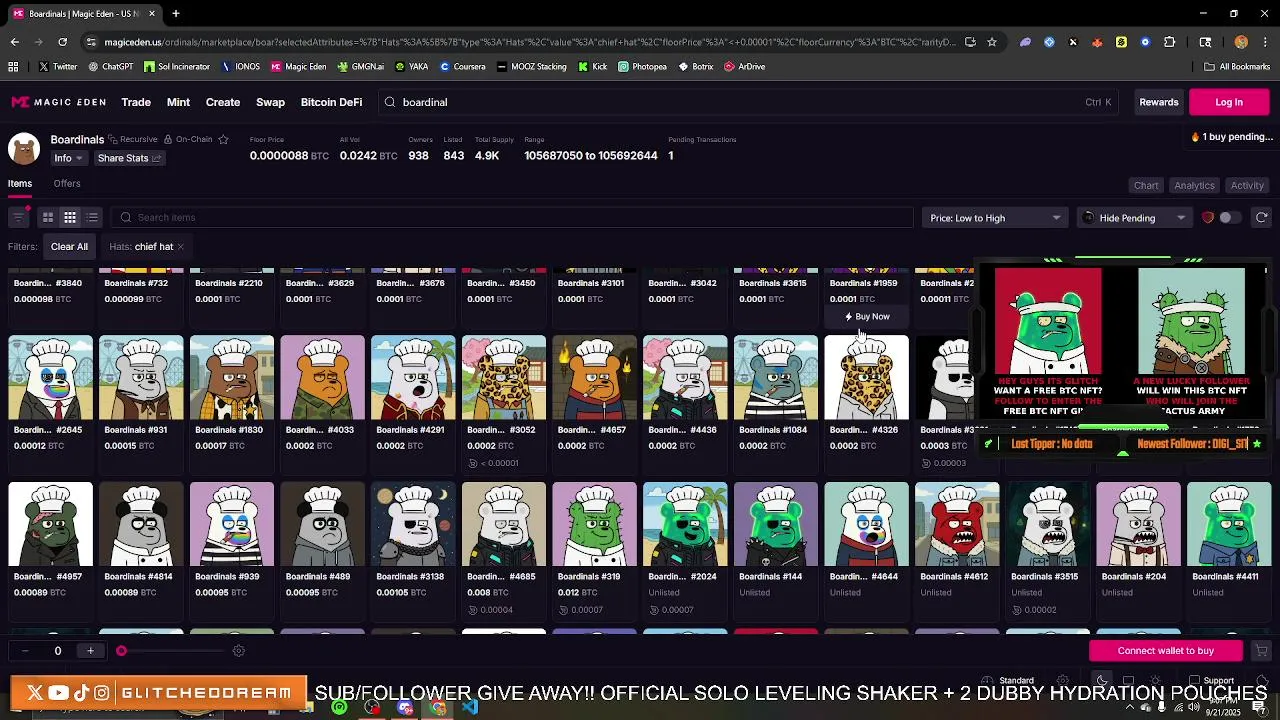Viewport: 1280px width, 720px height.
Task: Remove the chief hat filter
Action: tap(180, 246)
